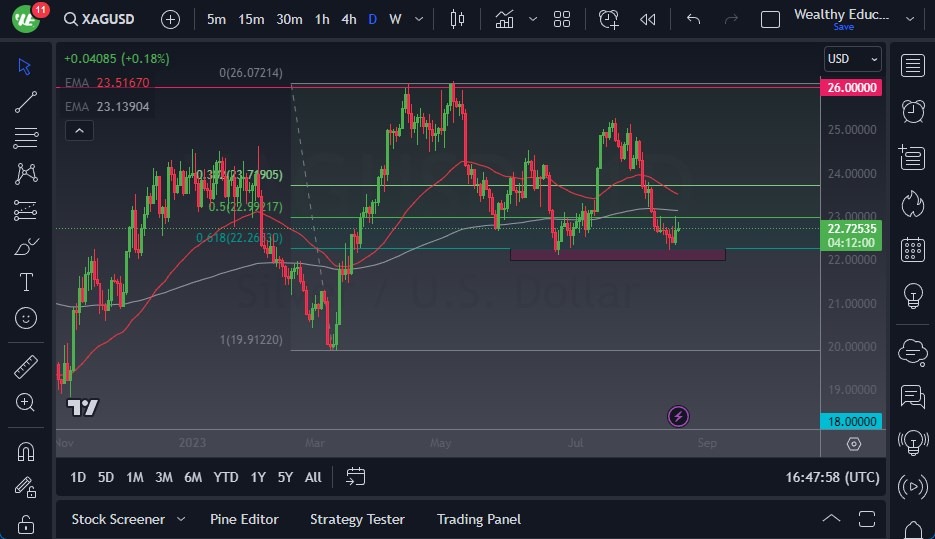Toggle fullscreen mode square icon
Screen dimensions: 935x539
[770, 19]
